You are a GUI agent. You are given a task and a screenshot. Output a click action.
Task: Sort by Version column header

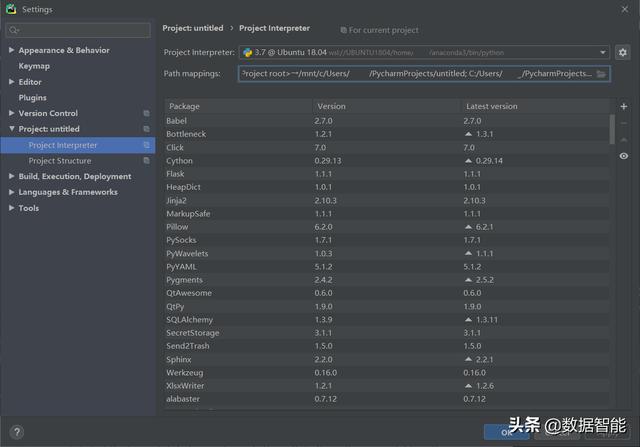[387, 106]
